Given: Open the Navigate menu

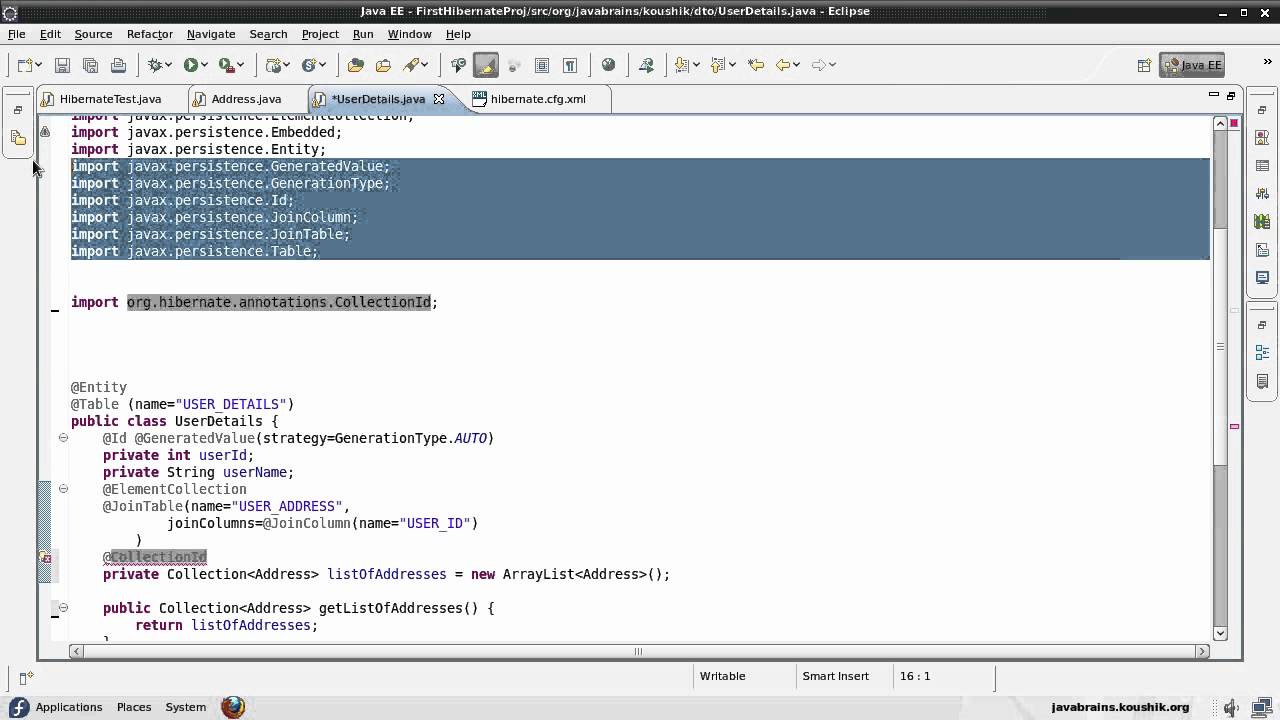Looking at the screenshot, I should (211, 34).
